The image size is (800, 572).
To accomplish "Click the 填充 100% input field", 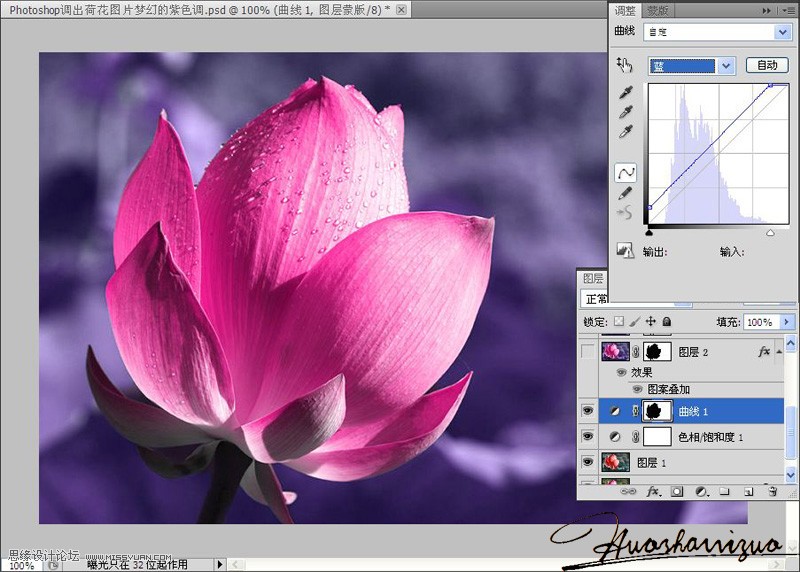I will pyautogui.click(x=761, y=321).
